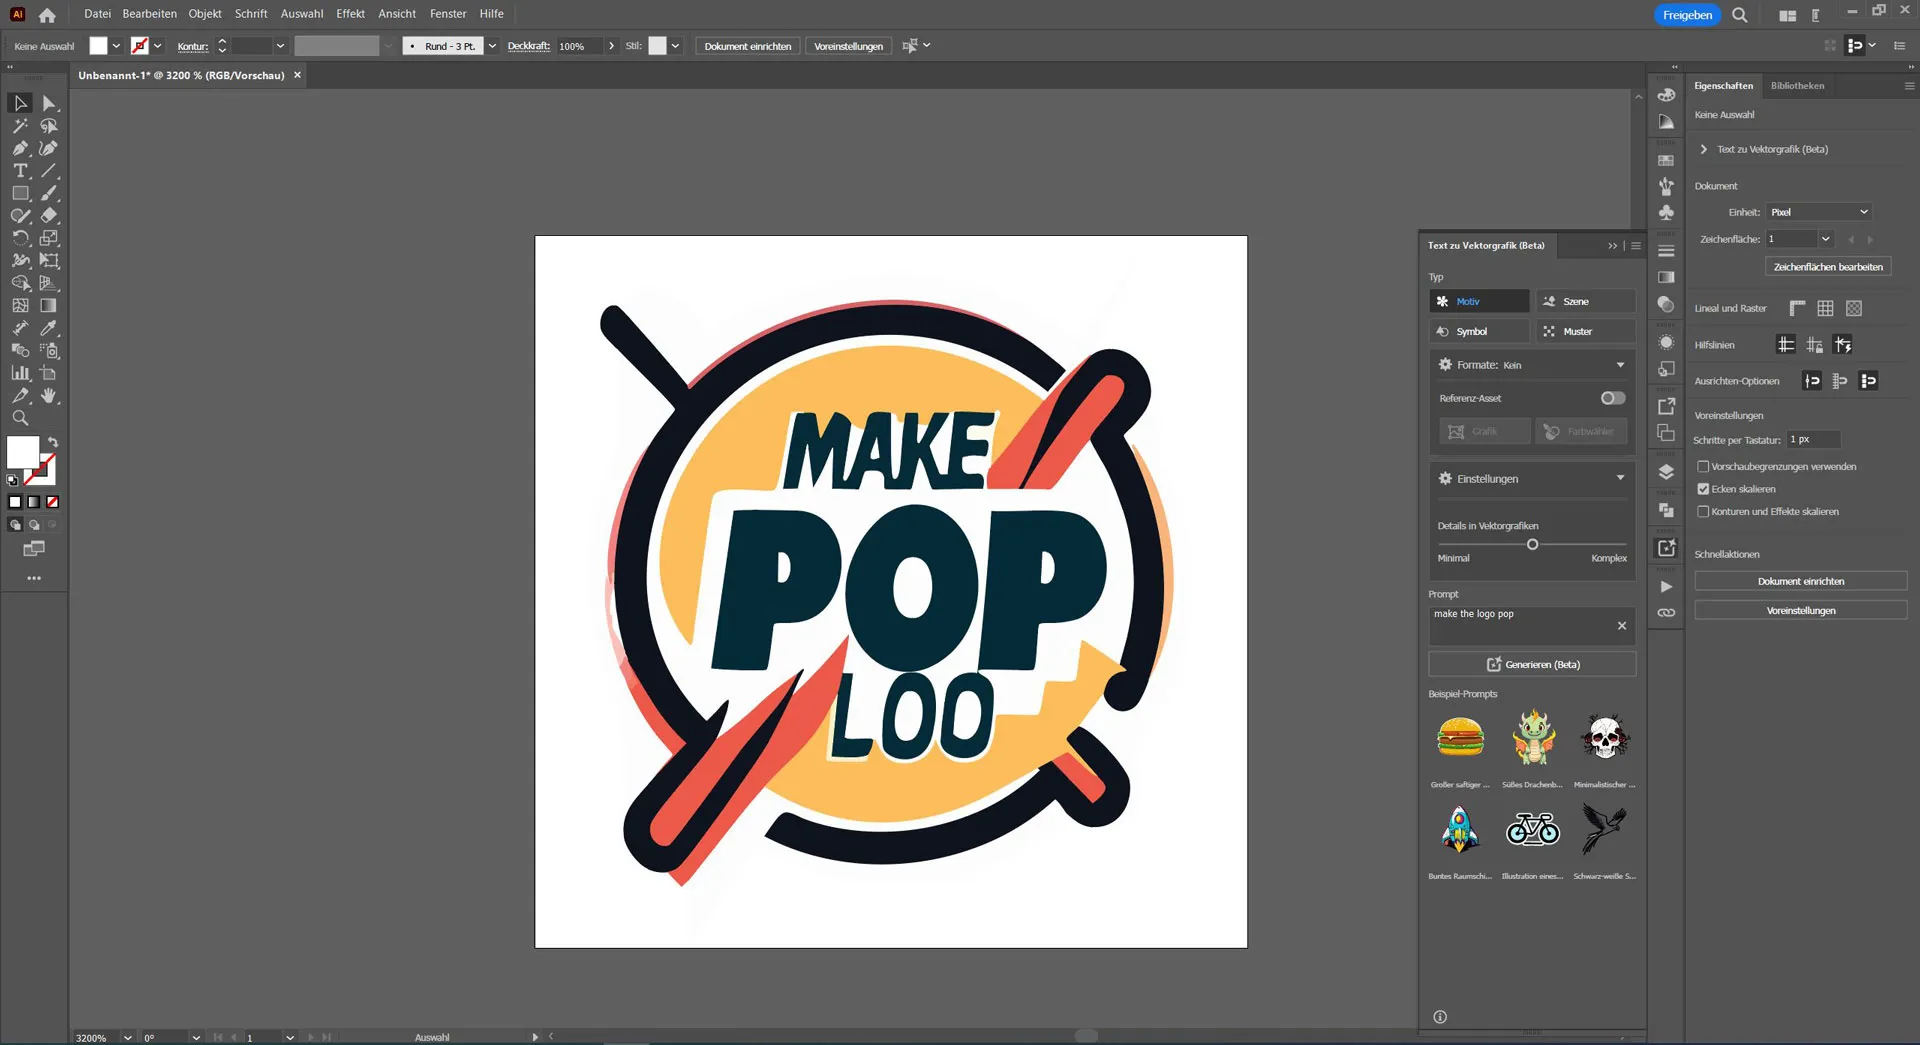This screenshot has height=1045, width=1920.
Task: Select the Magic Wand tool
Action: point(20,126)
